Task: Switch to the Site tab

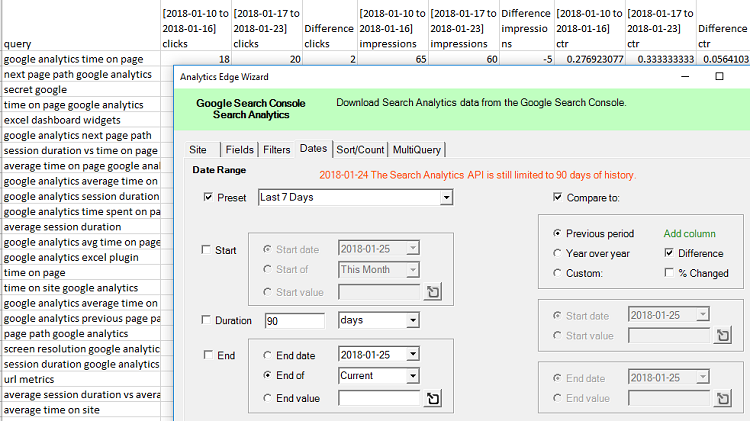Action: coord(198,150)
